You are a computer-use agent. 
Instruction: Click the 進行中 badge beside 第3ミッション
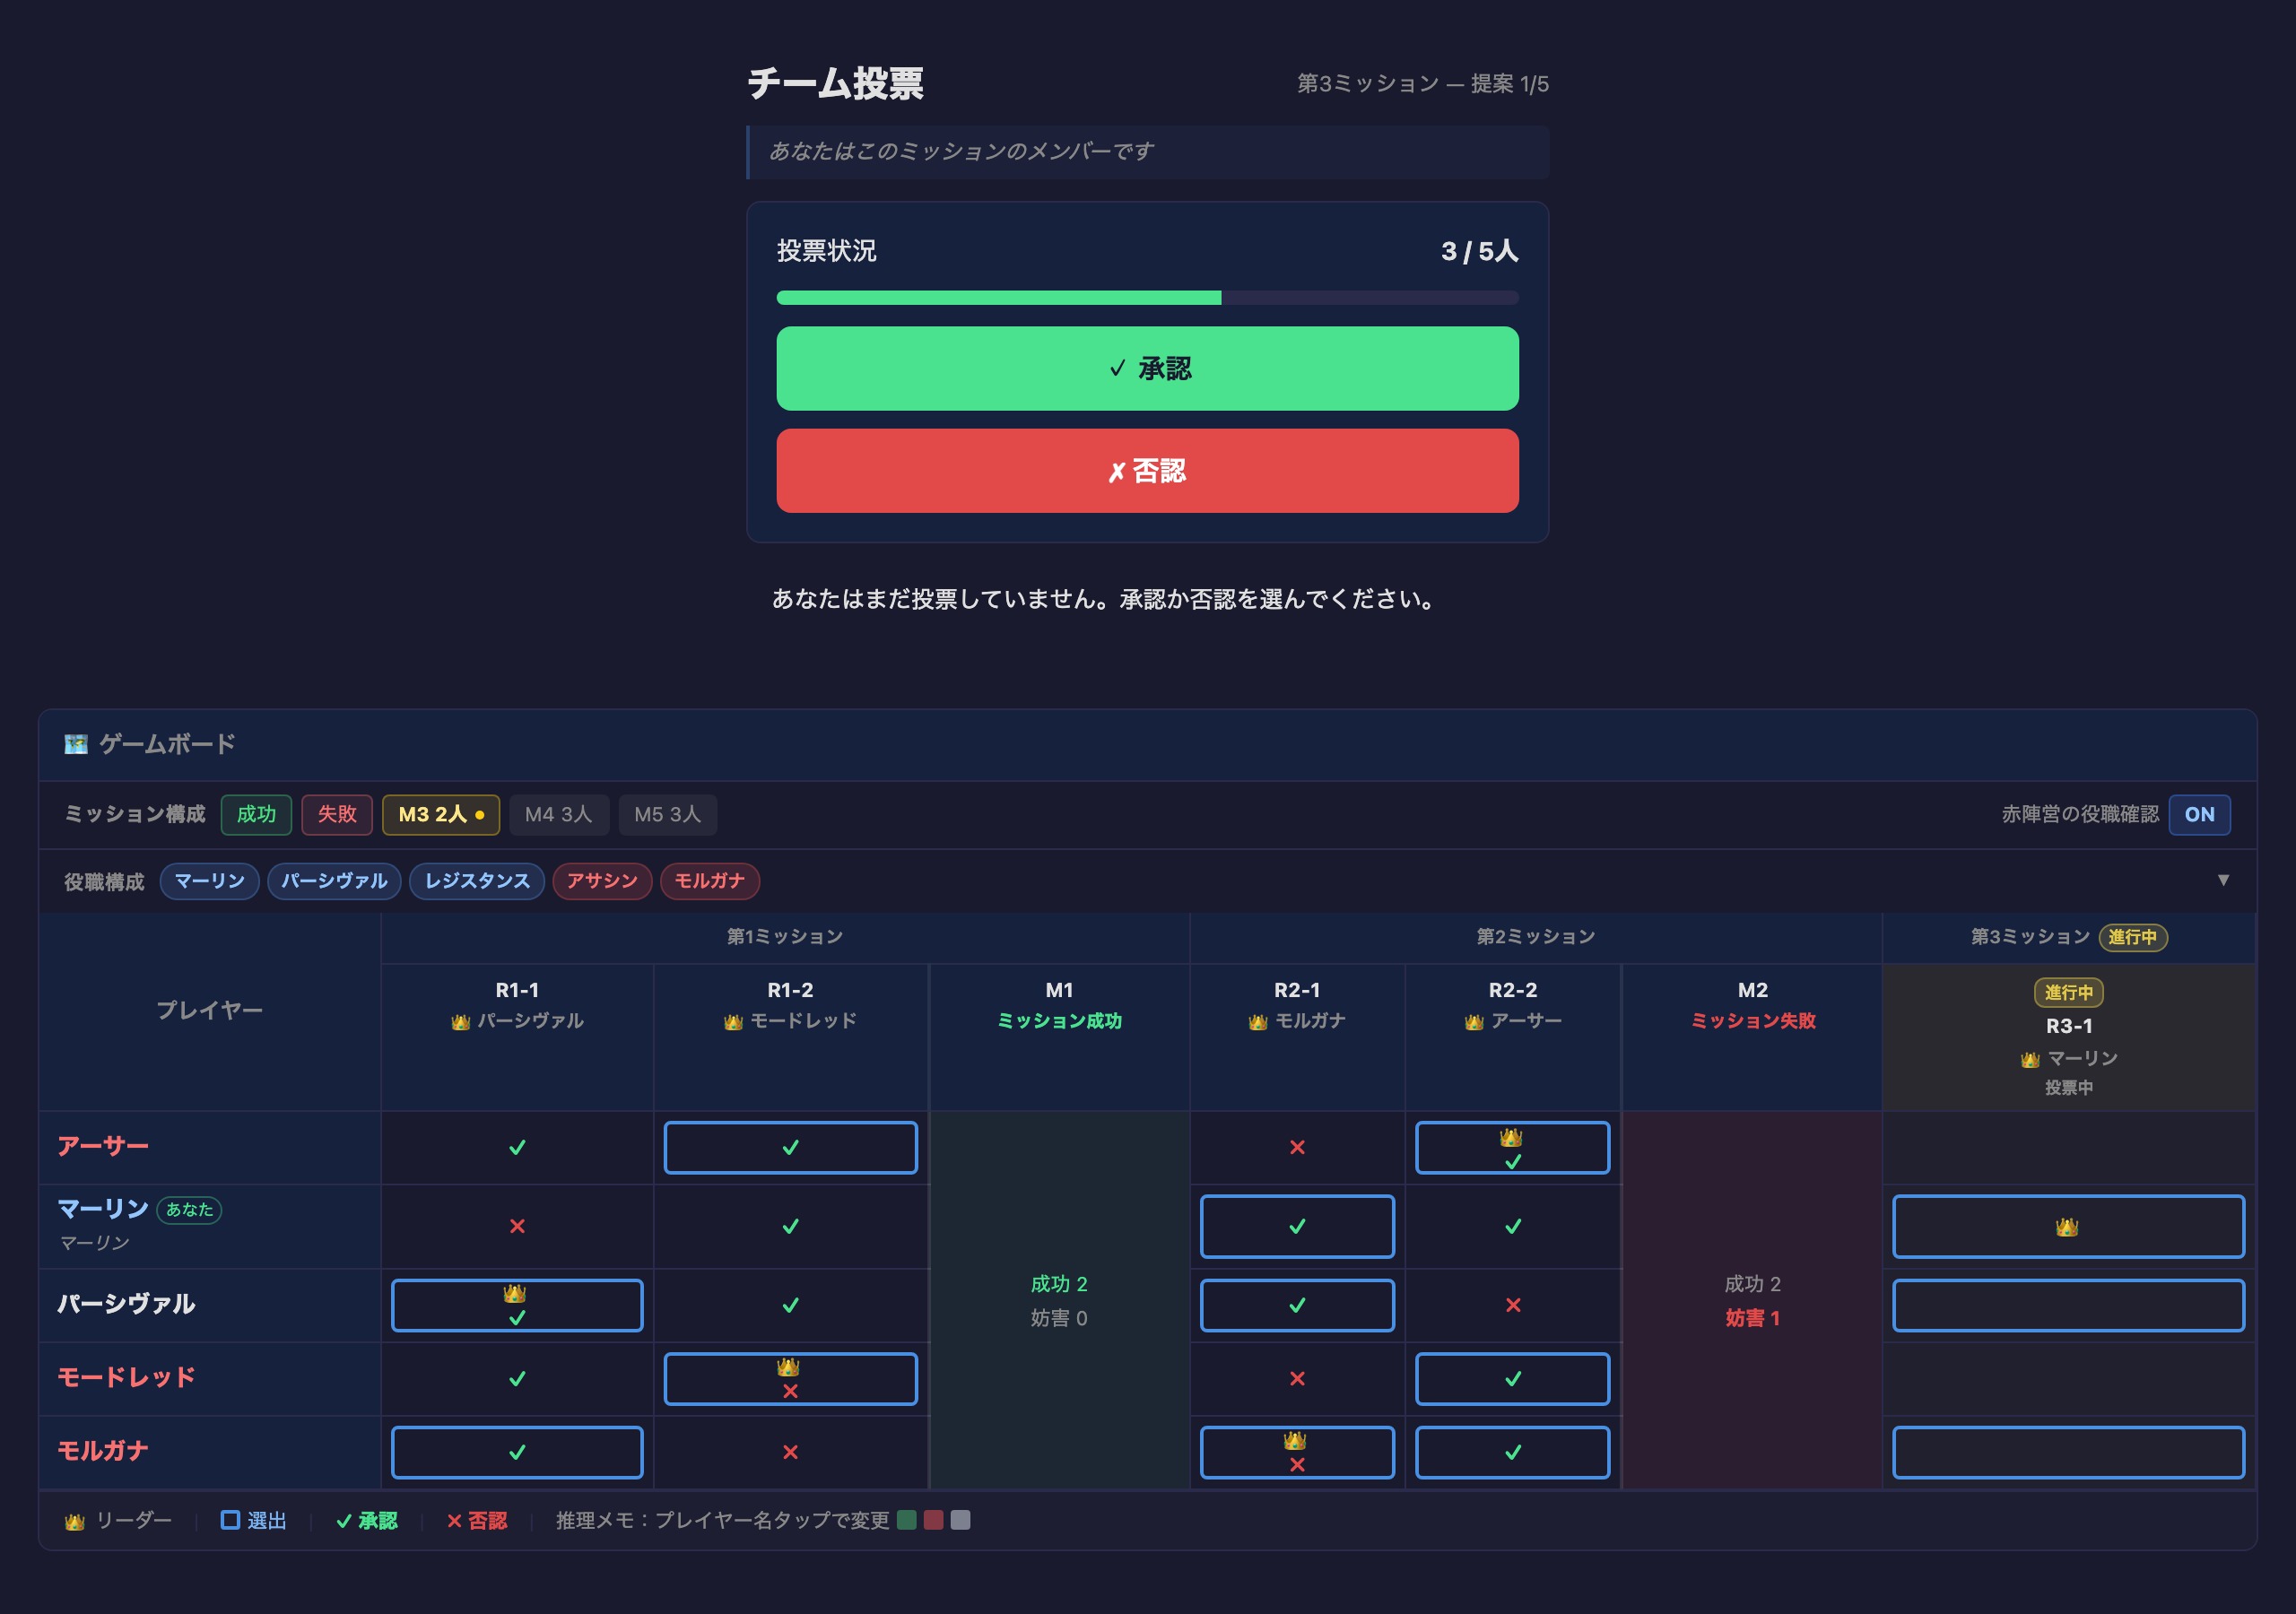(2132, 937)
